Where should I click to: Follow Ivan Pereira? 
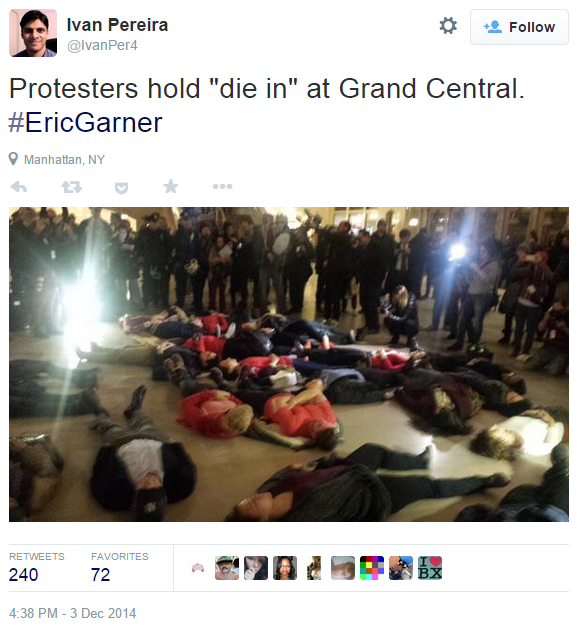coord(519,27)
